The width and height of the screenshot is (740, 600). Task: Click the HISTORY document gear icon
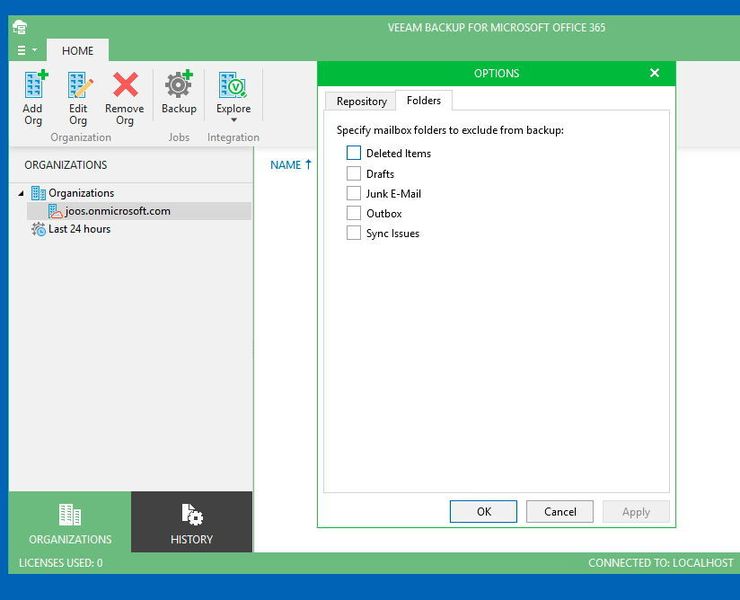192,515
